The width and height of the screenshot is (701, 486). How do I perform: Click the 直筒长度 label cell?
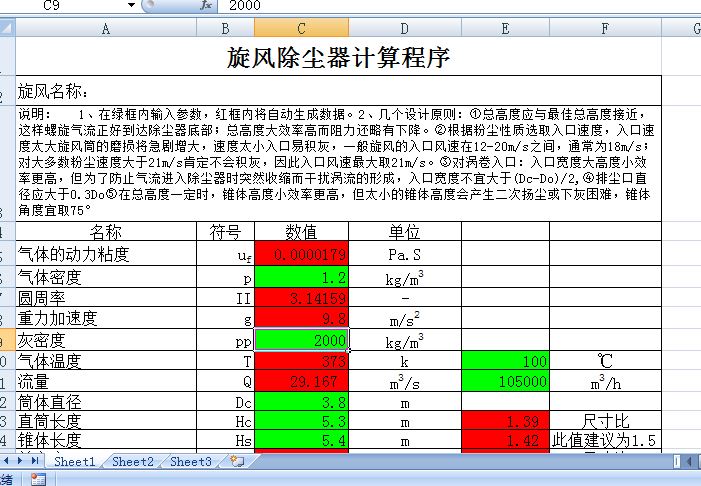106,420
